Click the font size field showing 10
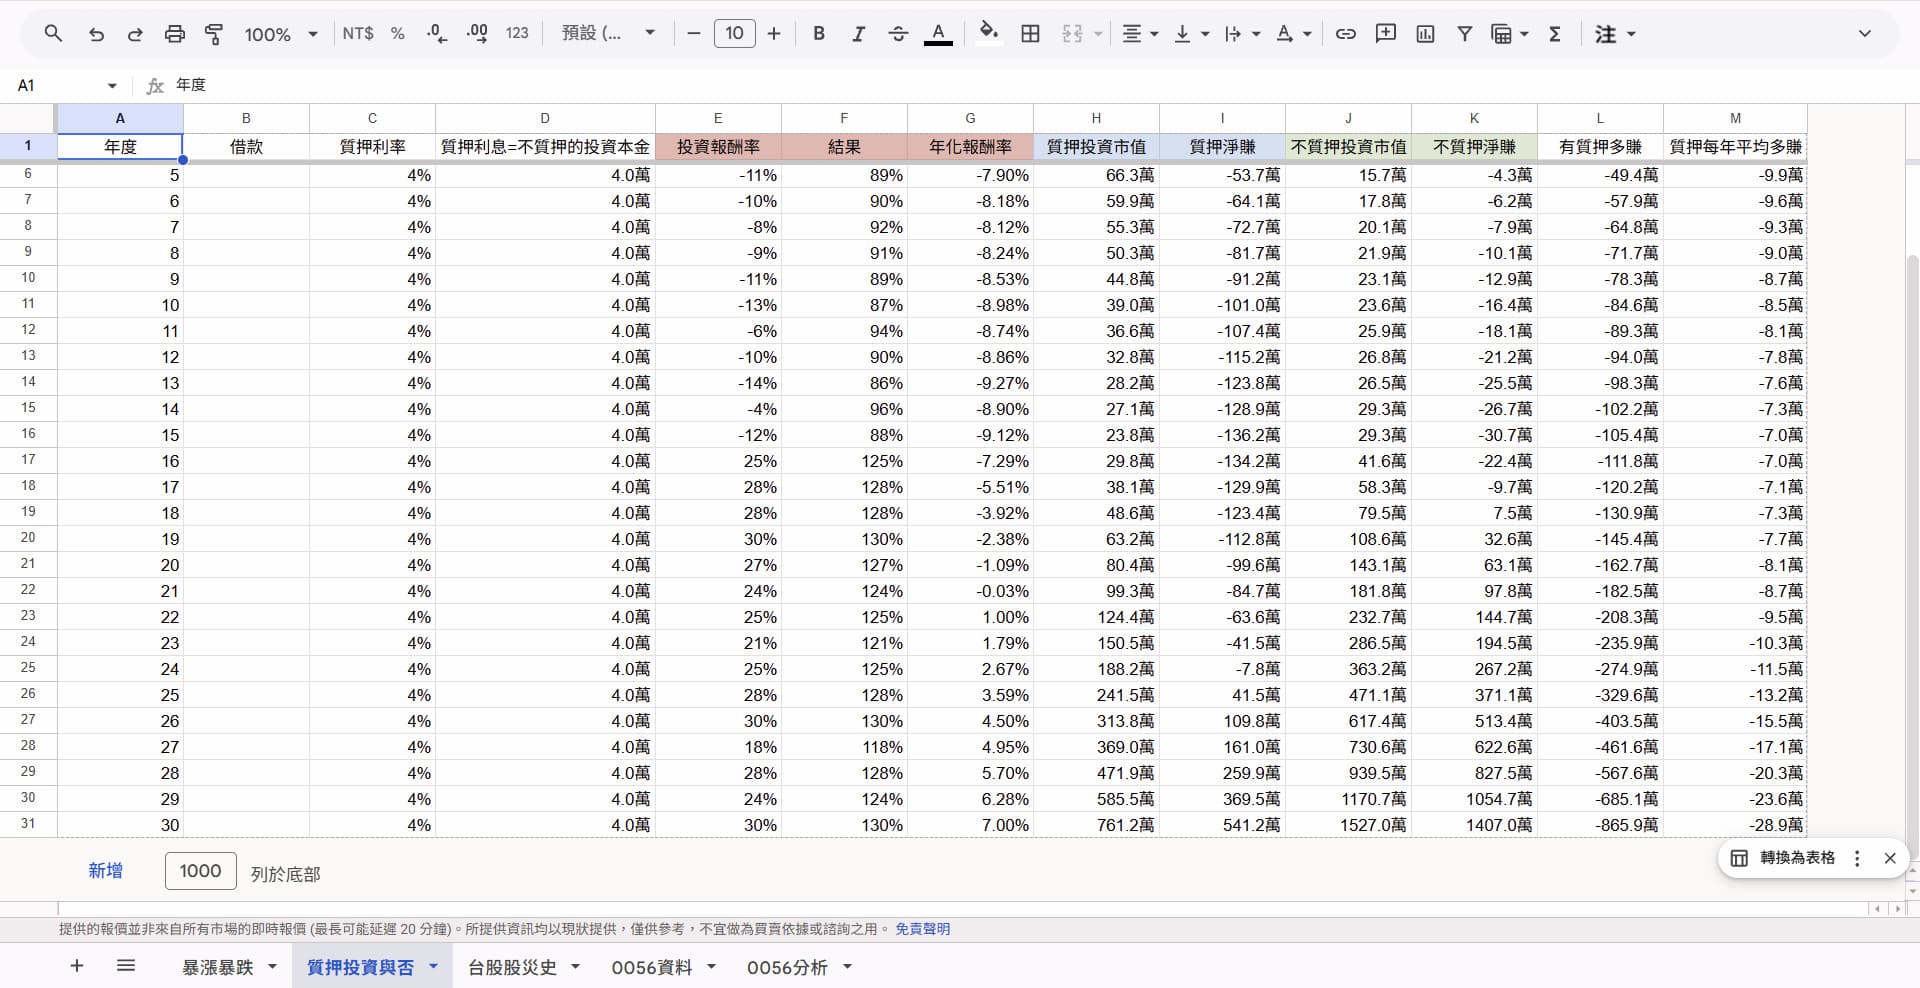This screenshot has height=988, width=1920. click(734, 34)
